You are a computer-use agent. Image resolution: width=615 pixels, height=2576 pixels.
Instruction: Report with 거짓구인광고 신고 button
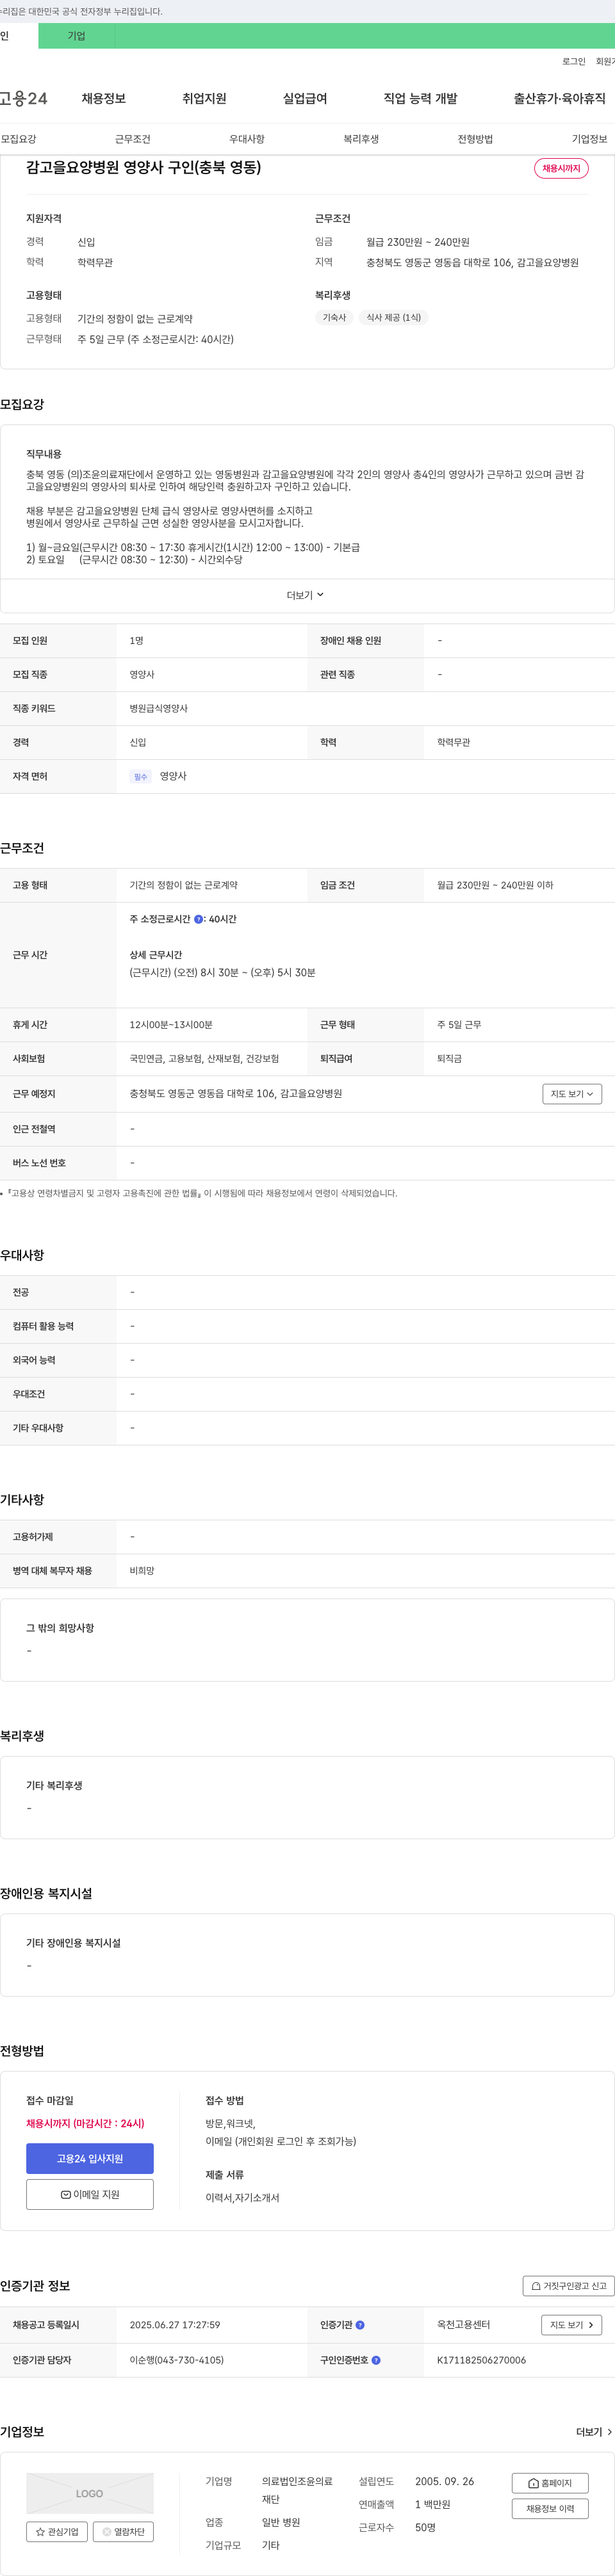[x=568, y=2286]
